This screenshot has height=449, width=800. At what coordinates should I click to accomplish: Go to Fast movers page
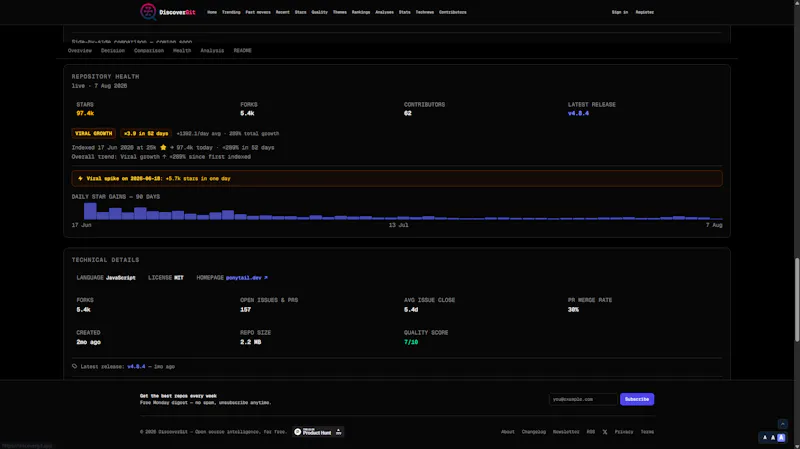point(258,12)
